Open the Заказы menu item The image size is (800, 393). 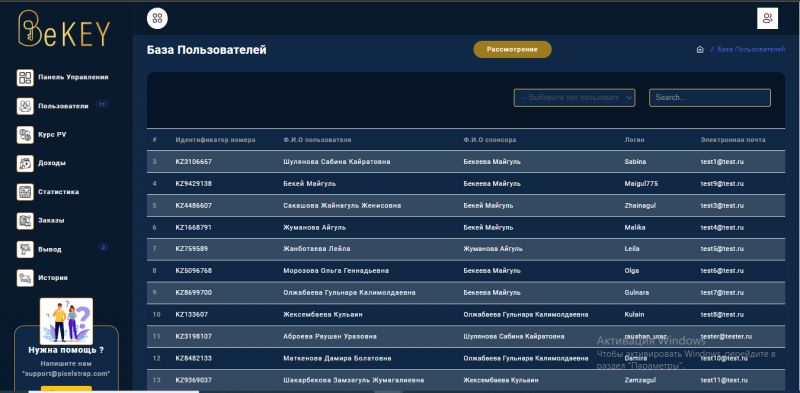[51, 220]
